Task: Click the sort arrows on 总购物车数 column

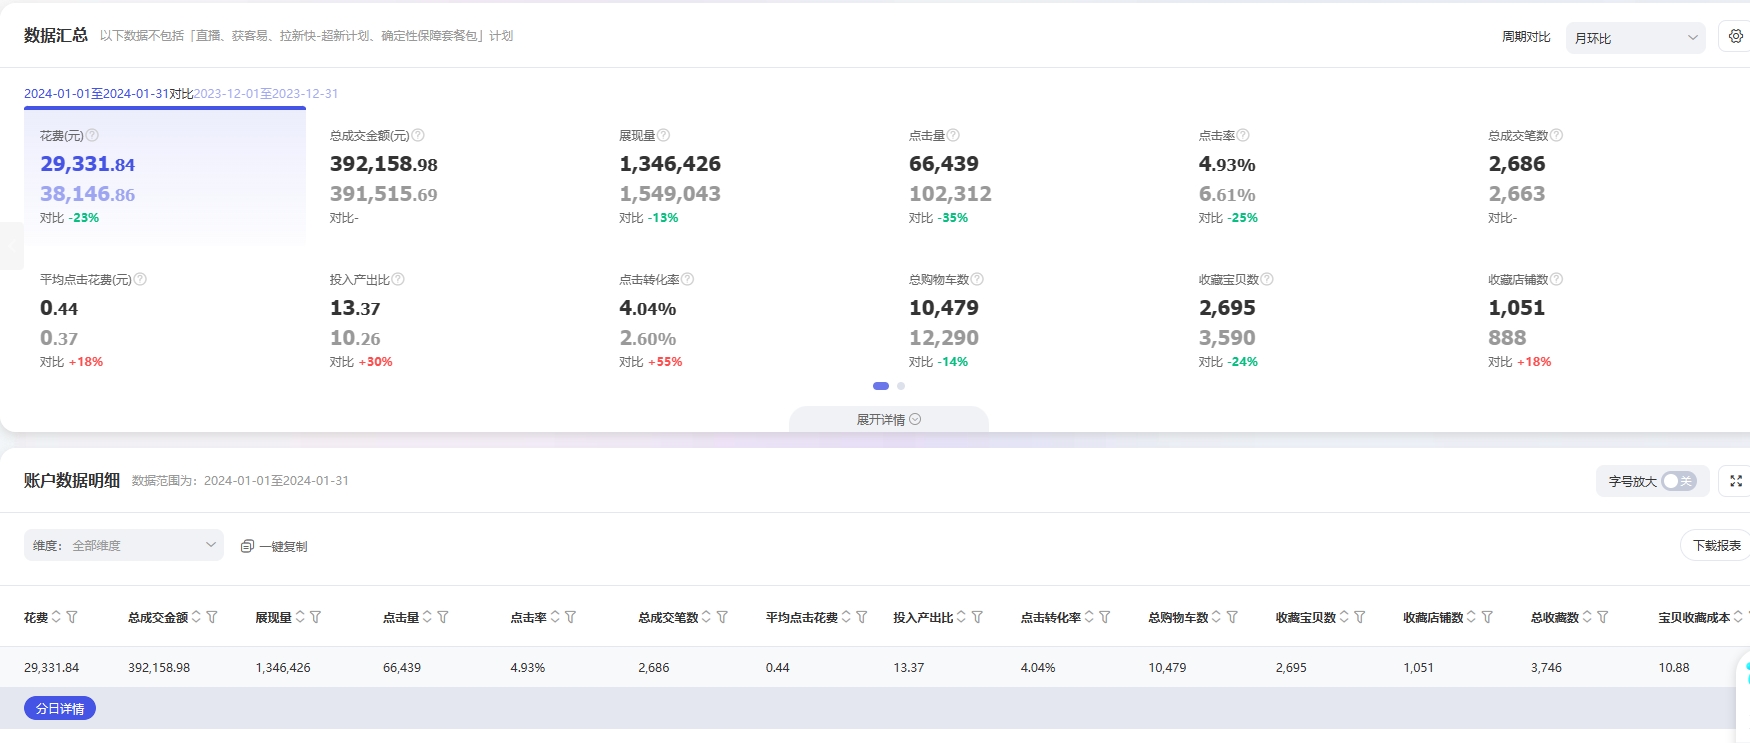Action: pyautogui.click(x=1216, y=617)
